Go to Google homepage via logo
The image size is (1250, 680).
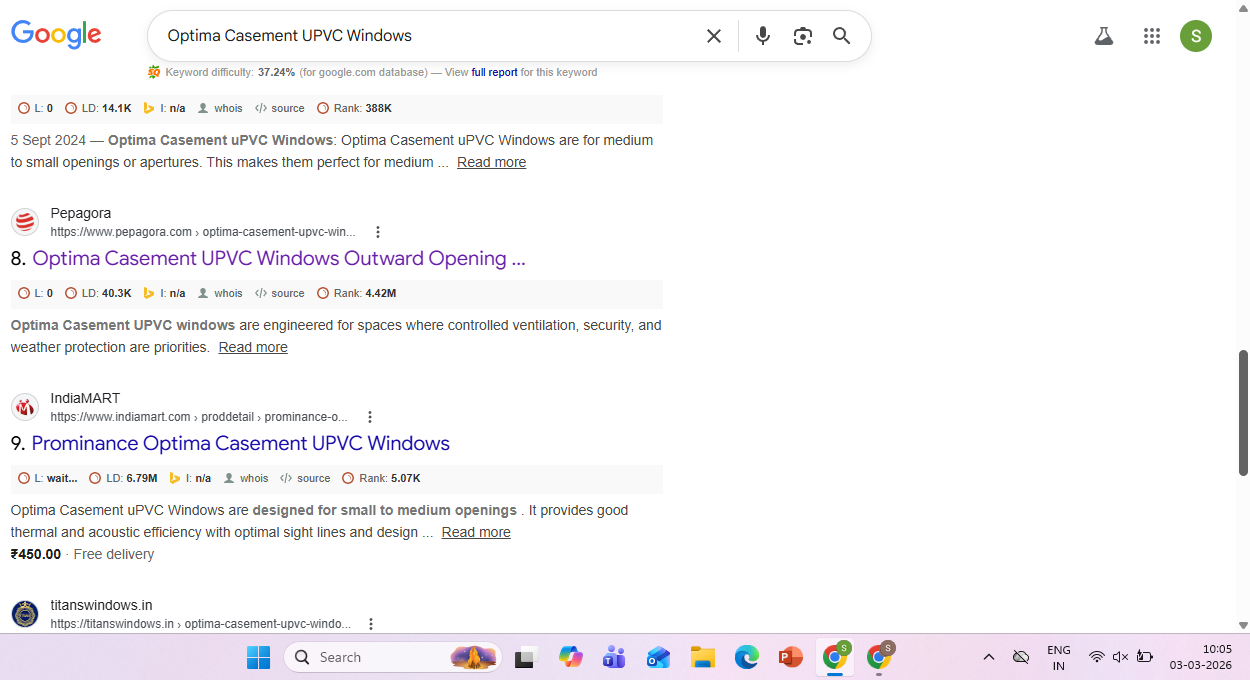(x=56, y=35)
